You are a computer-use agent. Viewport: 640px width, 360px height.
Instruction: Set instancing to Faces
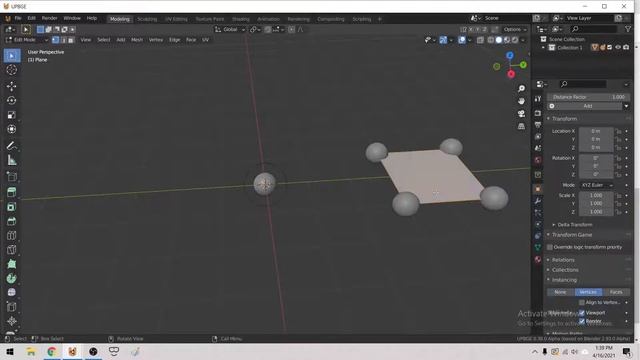616,292
